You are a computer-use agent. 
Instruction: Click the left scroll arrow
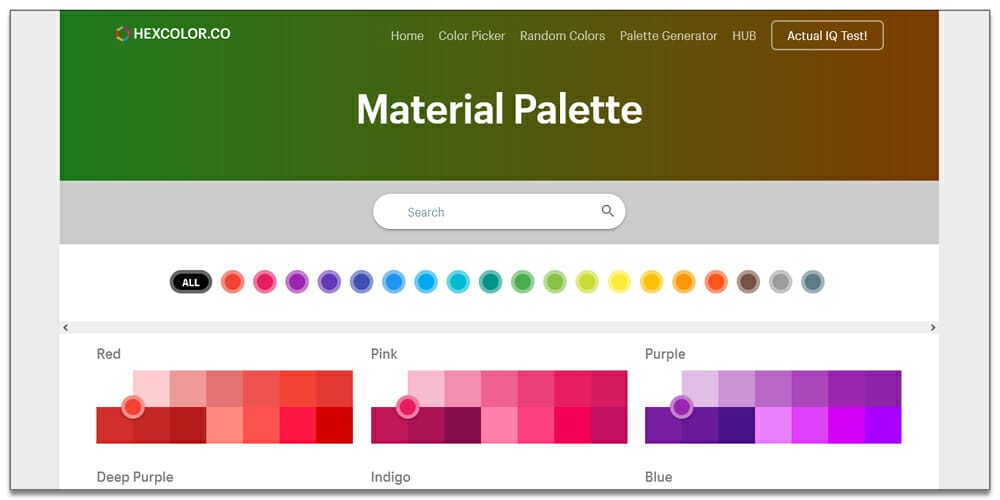pos(66,327)
